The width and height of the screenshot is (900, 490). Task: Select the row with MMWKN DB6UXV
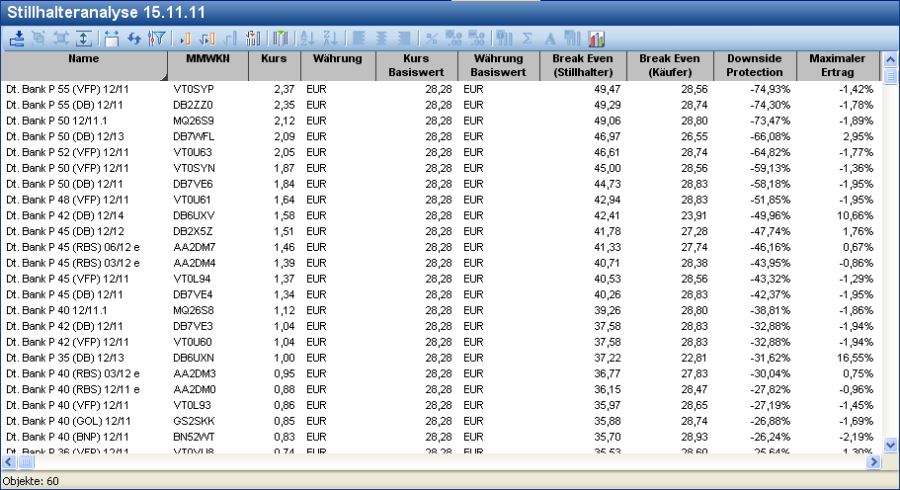(194, 215)
